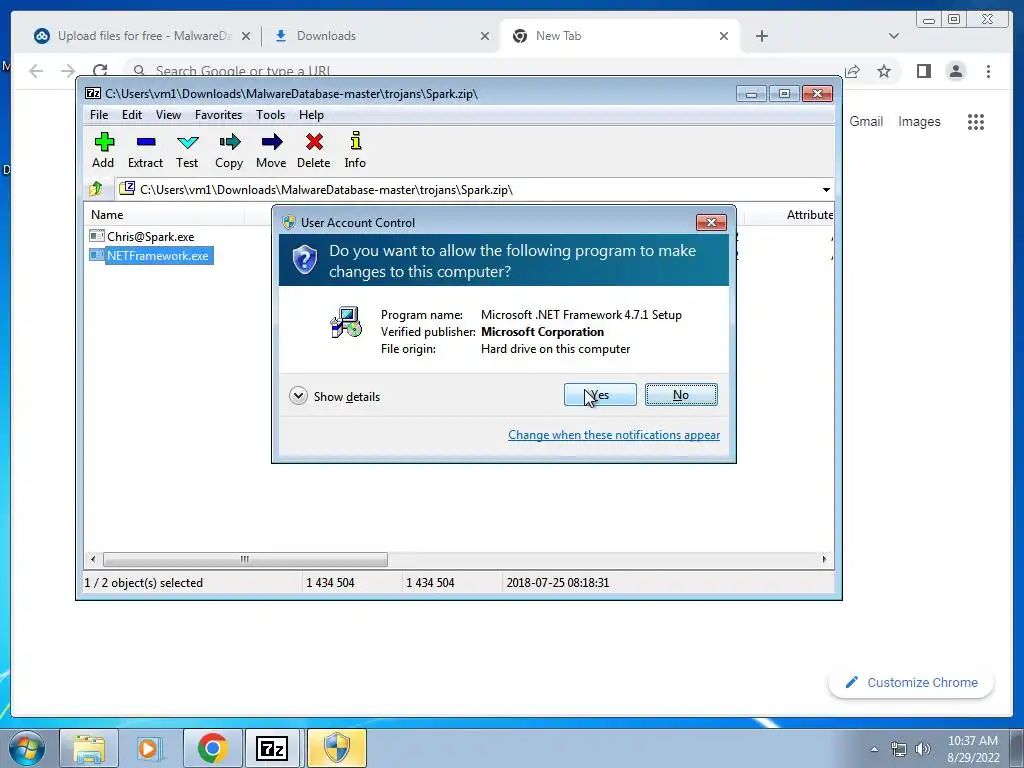Screen dimensions: 1024x768
Task: Click the horizontal scrollbar thumb in 7-Zip
Action: [245, 559]
